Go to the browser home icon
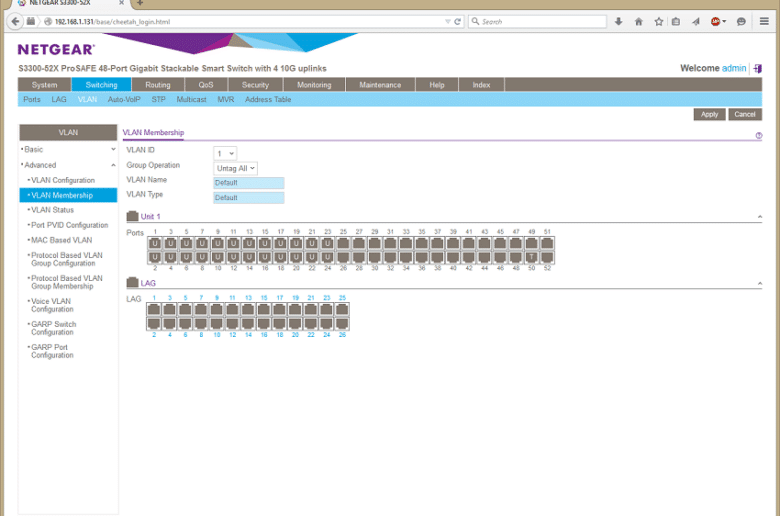Screen dimensions: 780x516 tap(639, 21)
